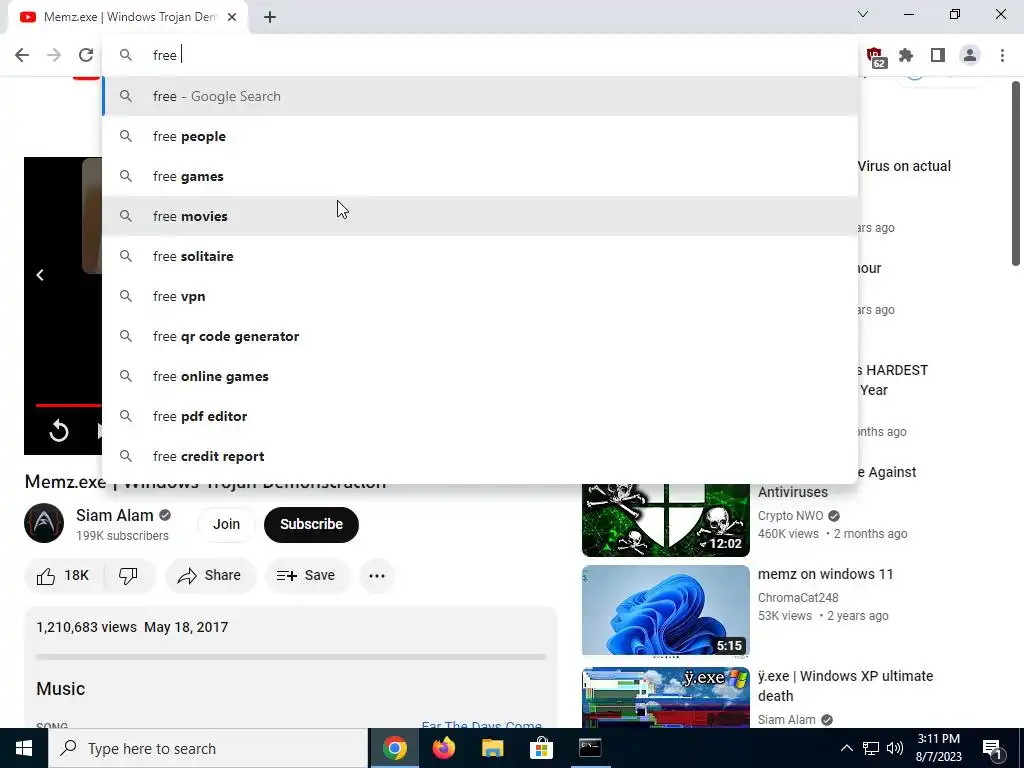1024x768 pixels.
Task: Open 'memz on windows 11' thumbnail
Action: [665, 610]
